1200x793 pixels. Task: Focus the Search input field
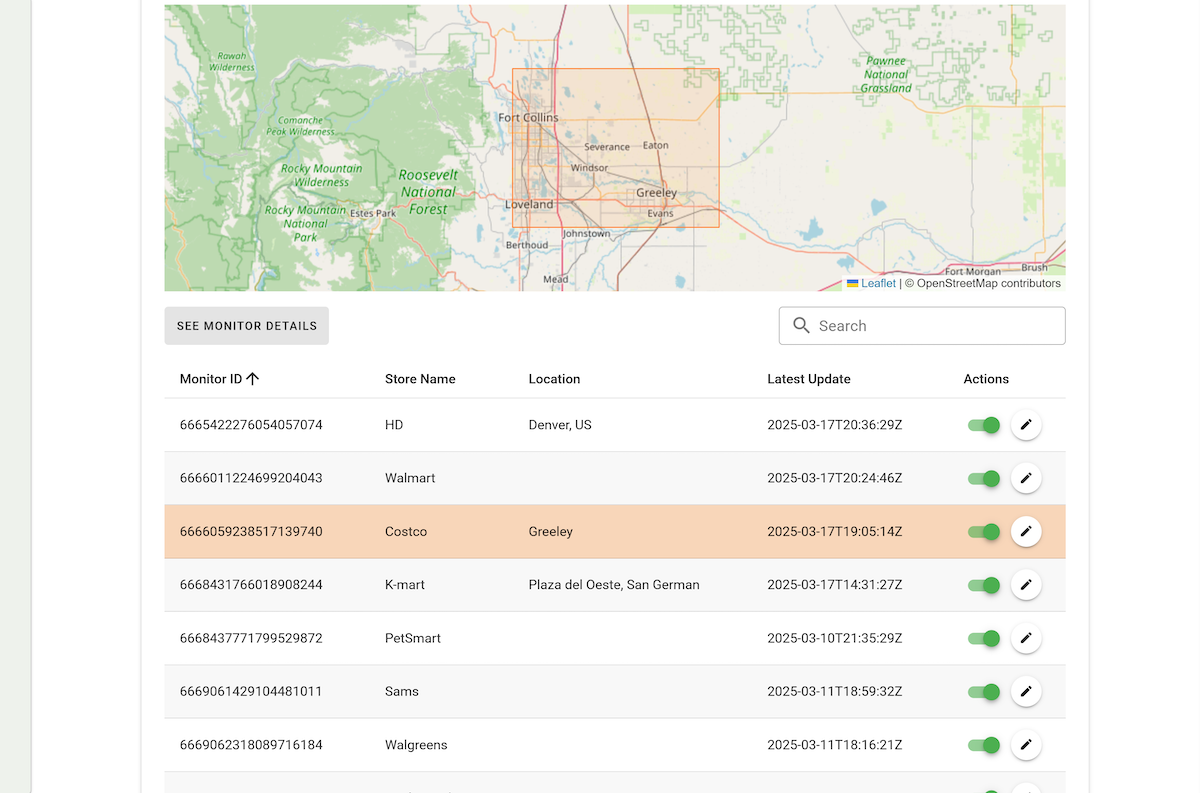click(x=922, y=326)
